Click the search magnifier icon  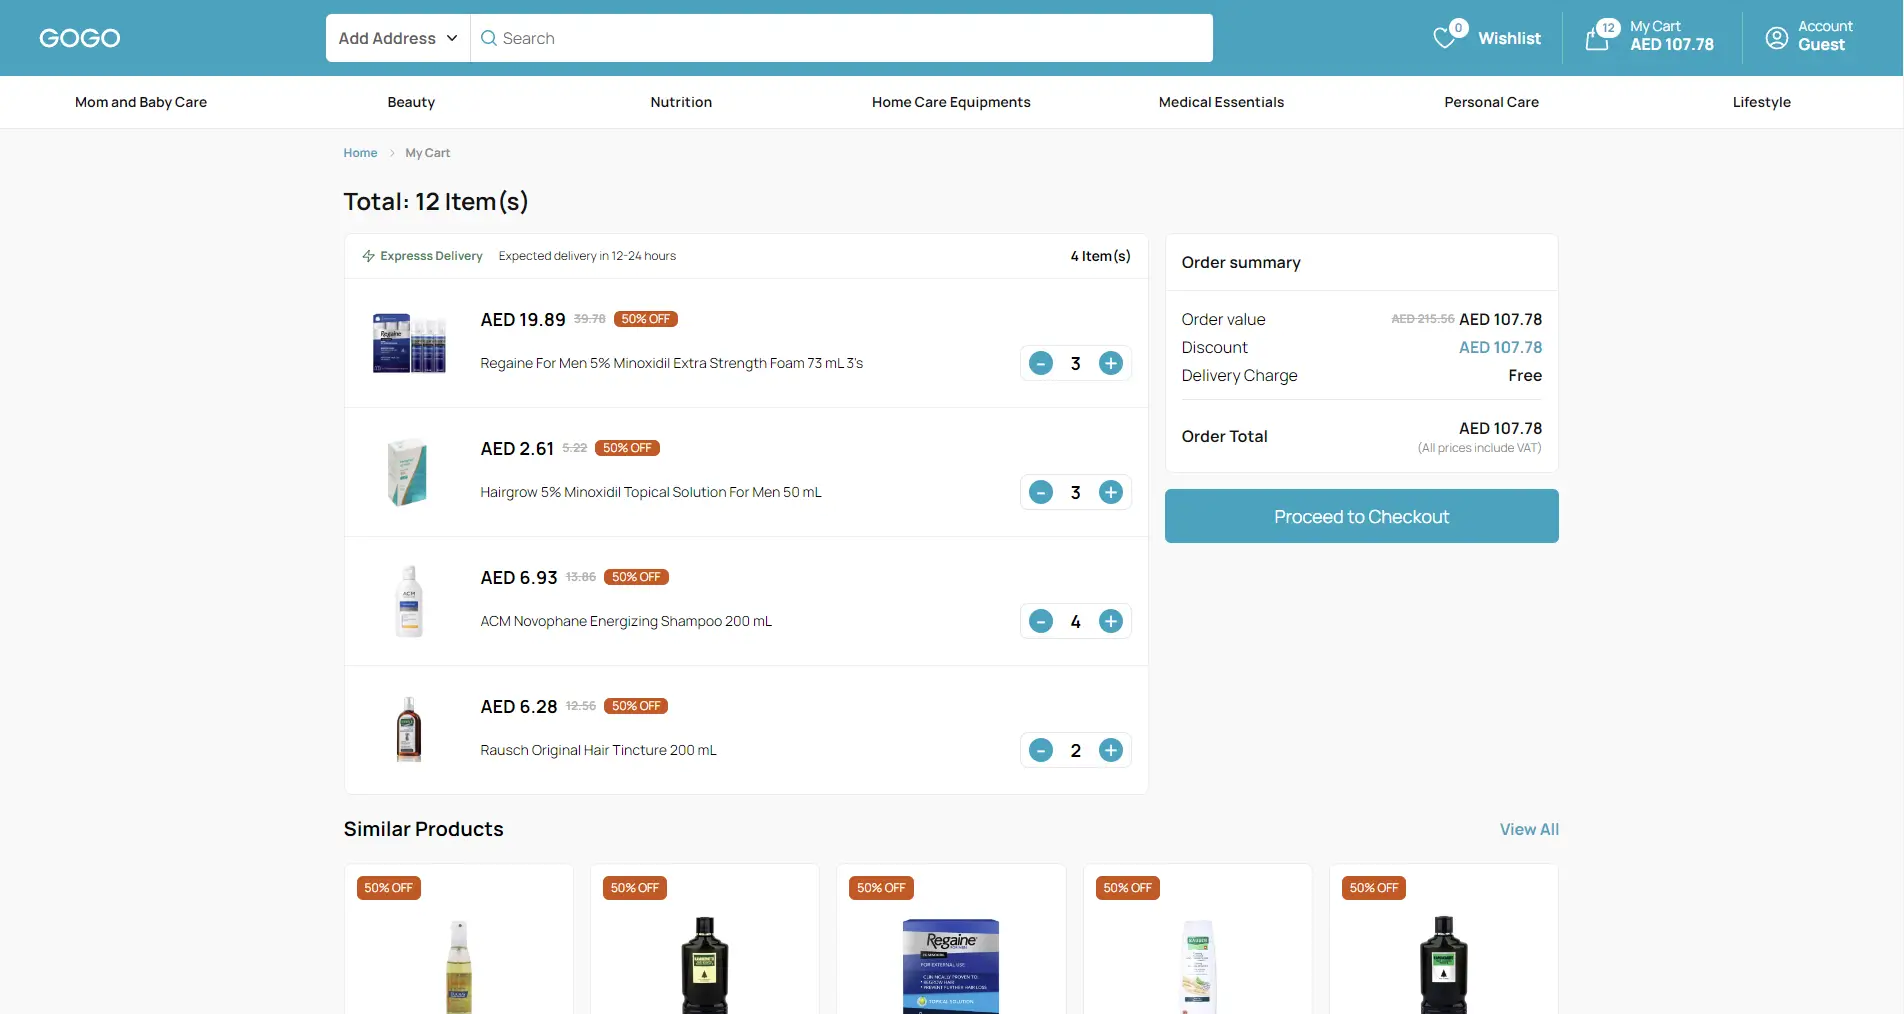point(488,38)
